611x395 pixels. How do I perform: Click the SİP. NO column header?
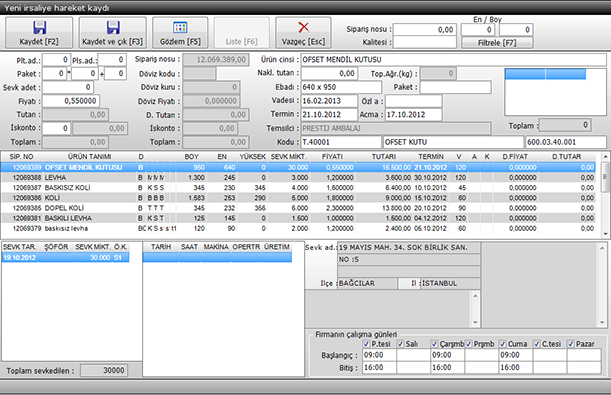tap(21, 157)
